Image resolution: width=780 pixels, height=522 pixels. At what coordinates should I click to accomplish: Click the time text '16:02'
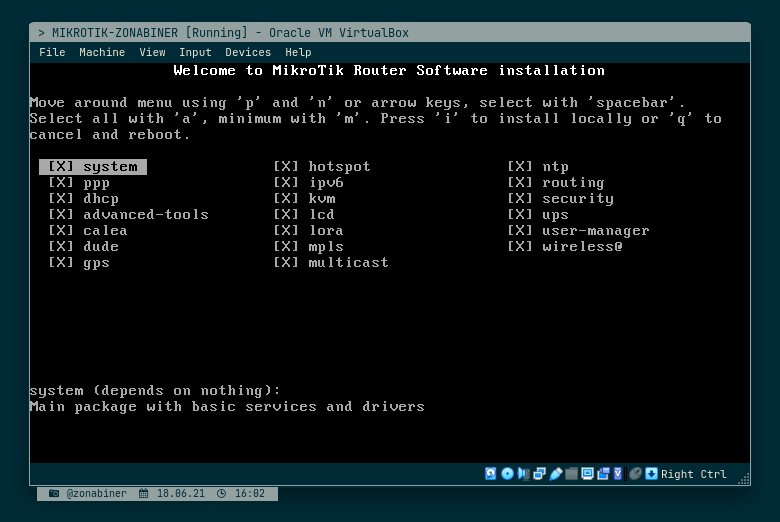coord(250,494)
